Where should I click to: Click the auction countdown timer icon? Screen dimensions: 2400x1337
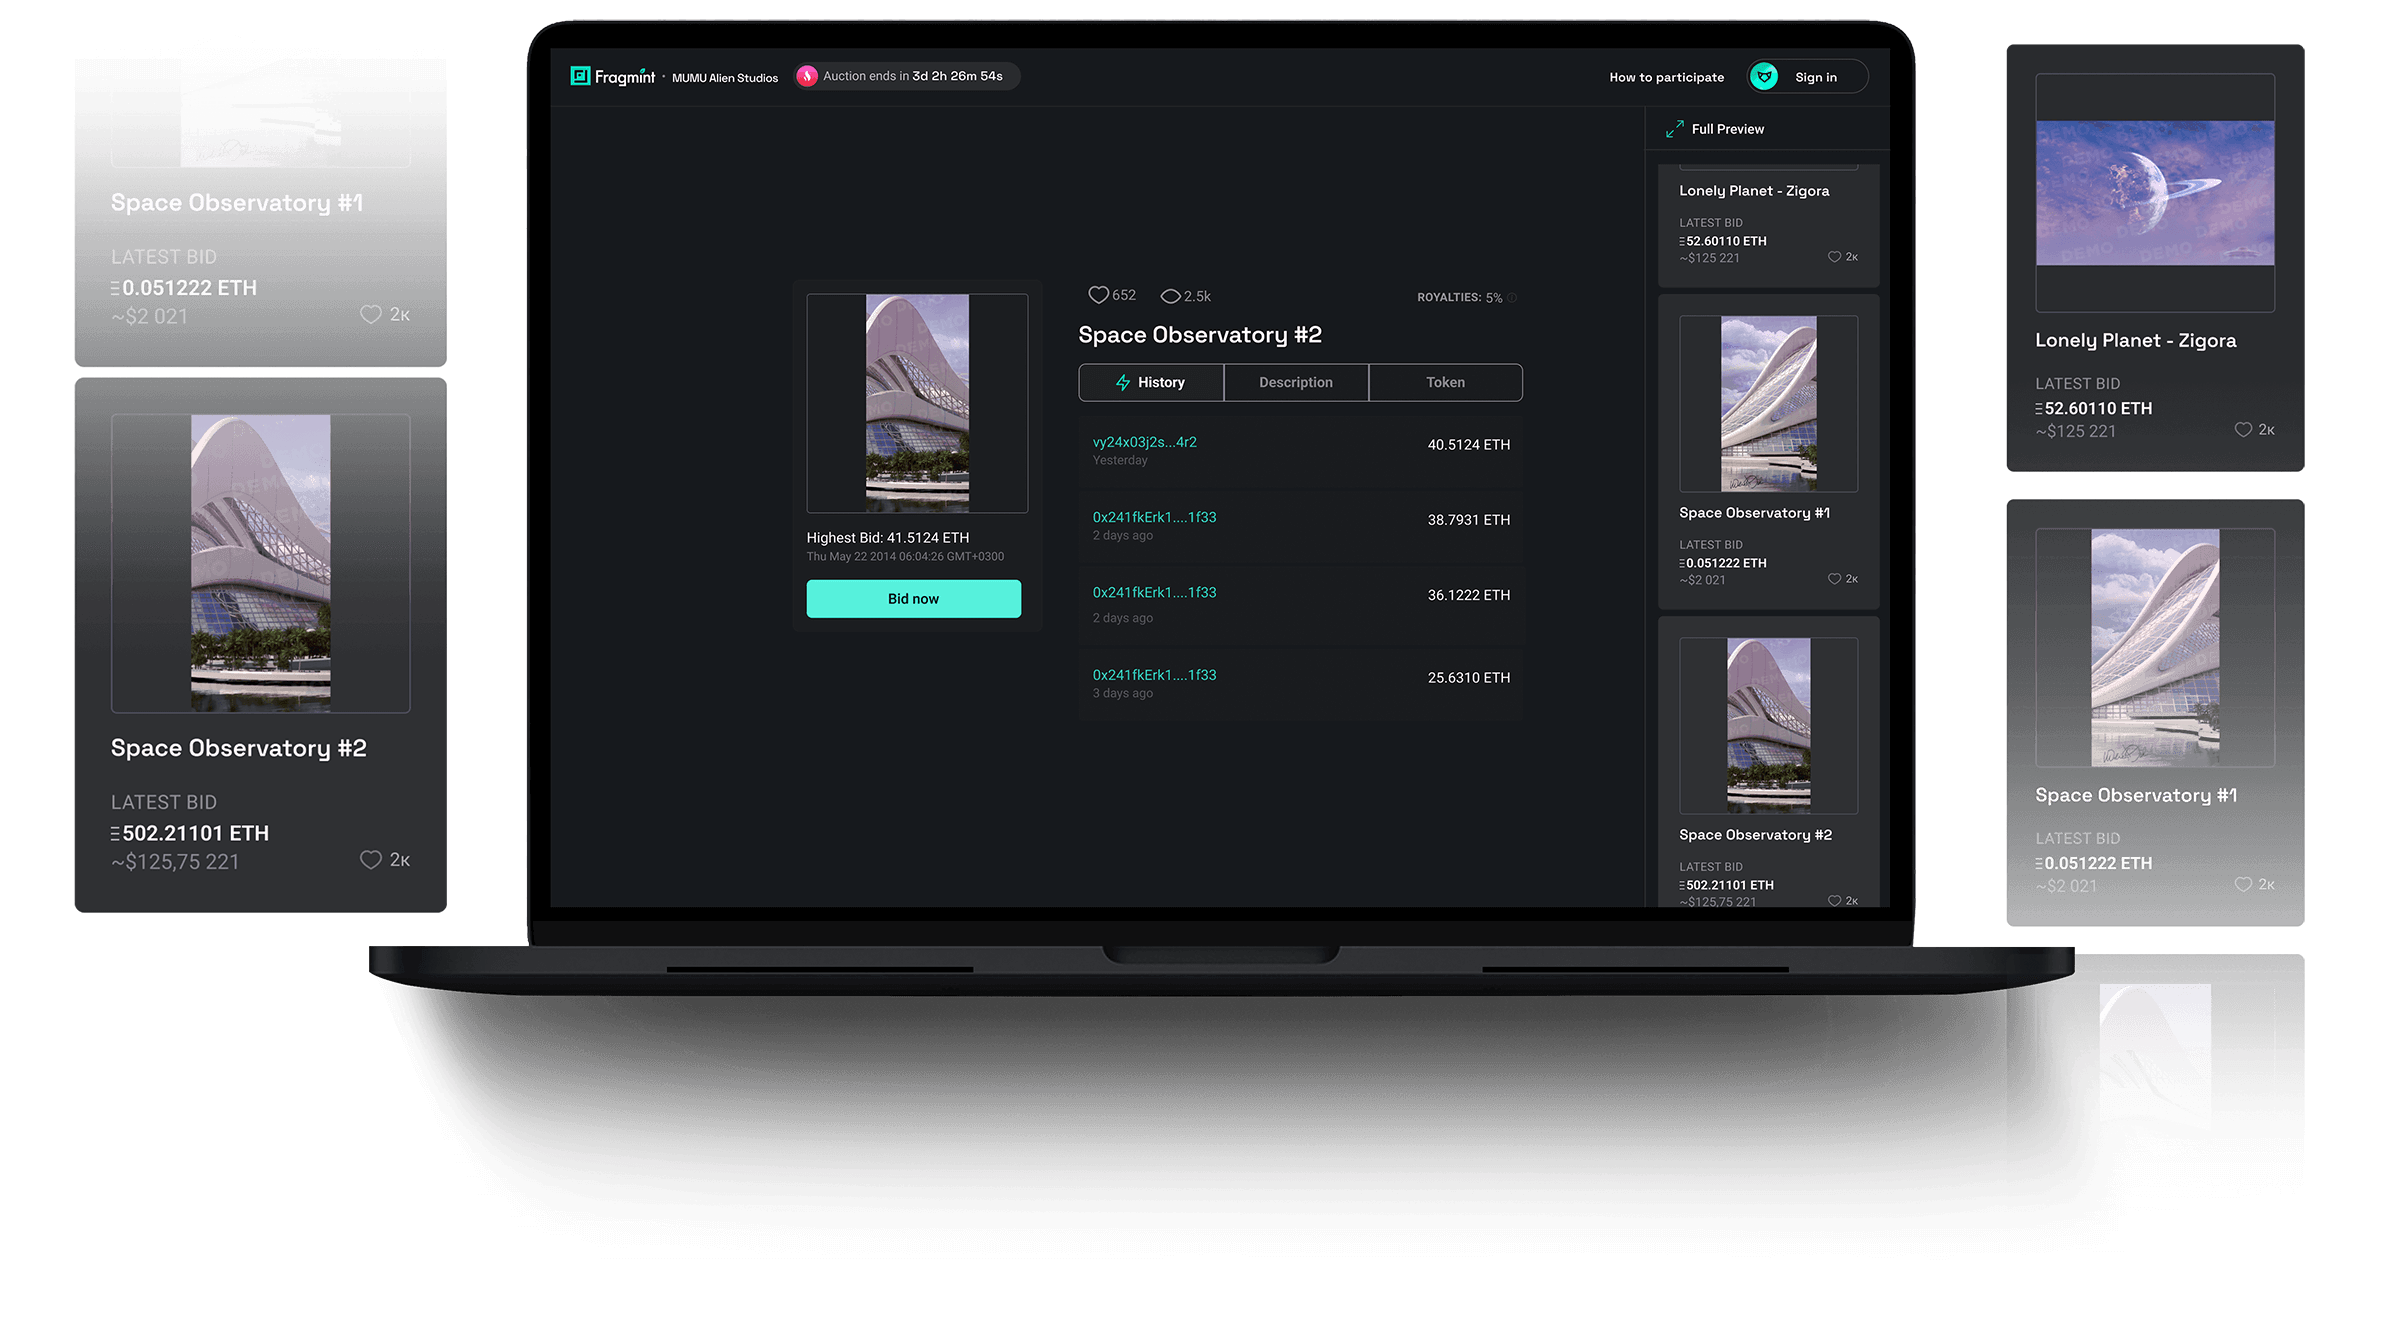coord(808,76)
